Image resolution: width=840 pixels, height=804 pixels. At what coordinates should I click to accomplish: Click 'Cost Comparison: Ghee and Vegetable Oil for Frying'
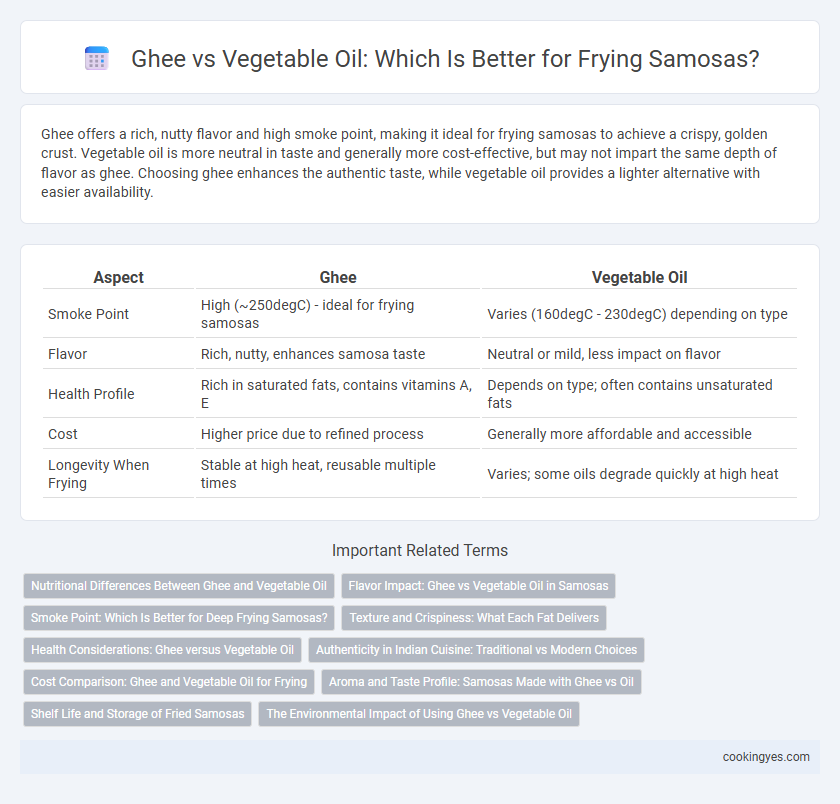click(x=169, y=682)
